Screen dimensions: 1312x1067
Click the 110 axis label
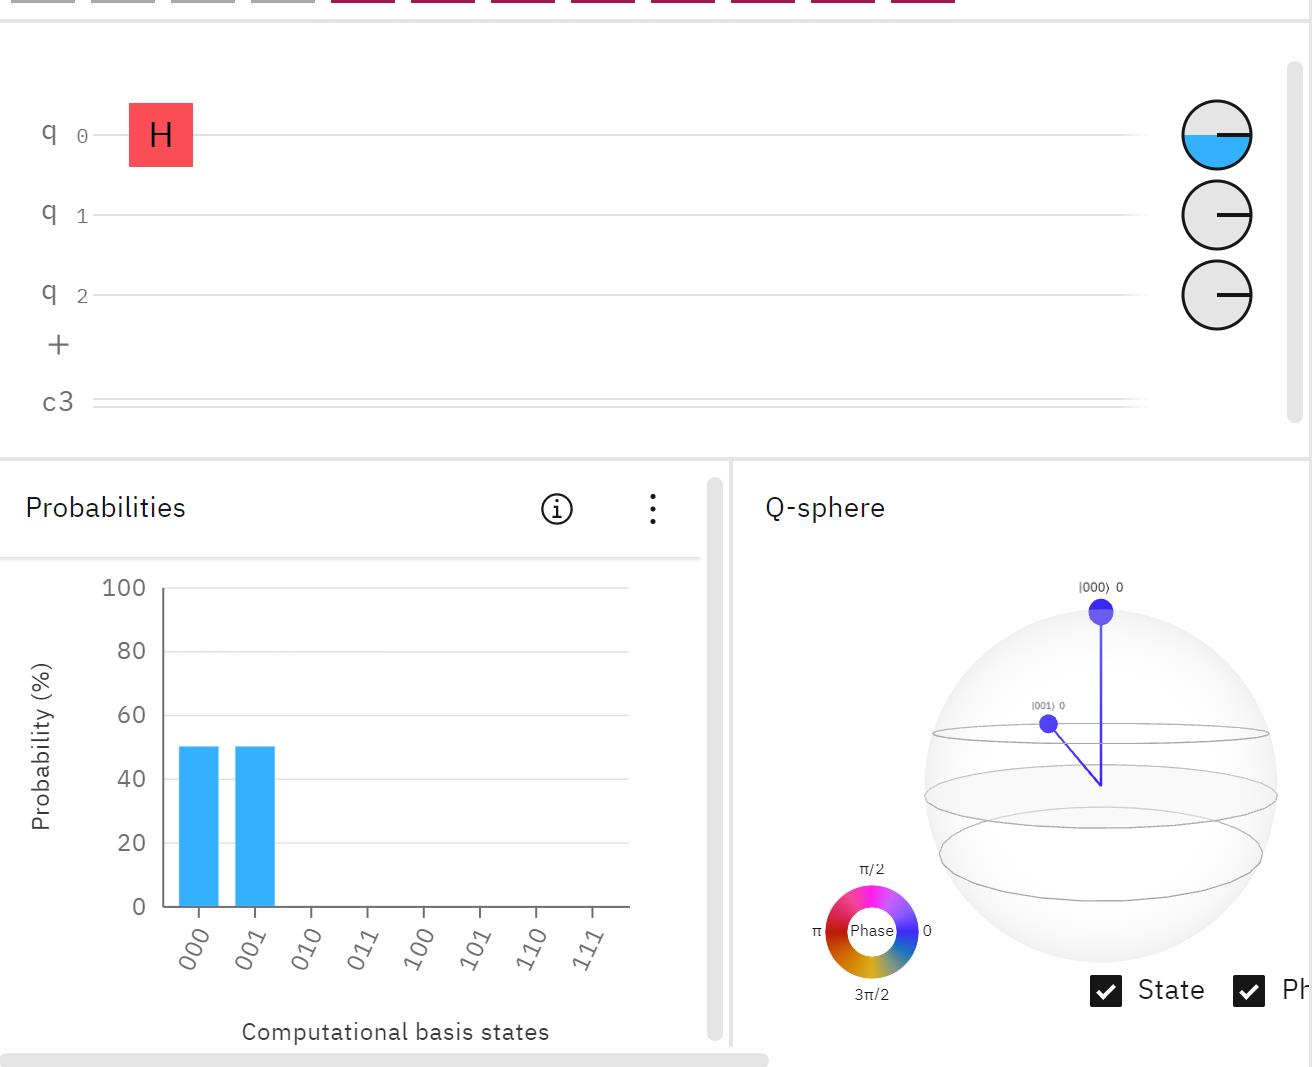531,949
